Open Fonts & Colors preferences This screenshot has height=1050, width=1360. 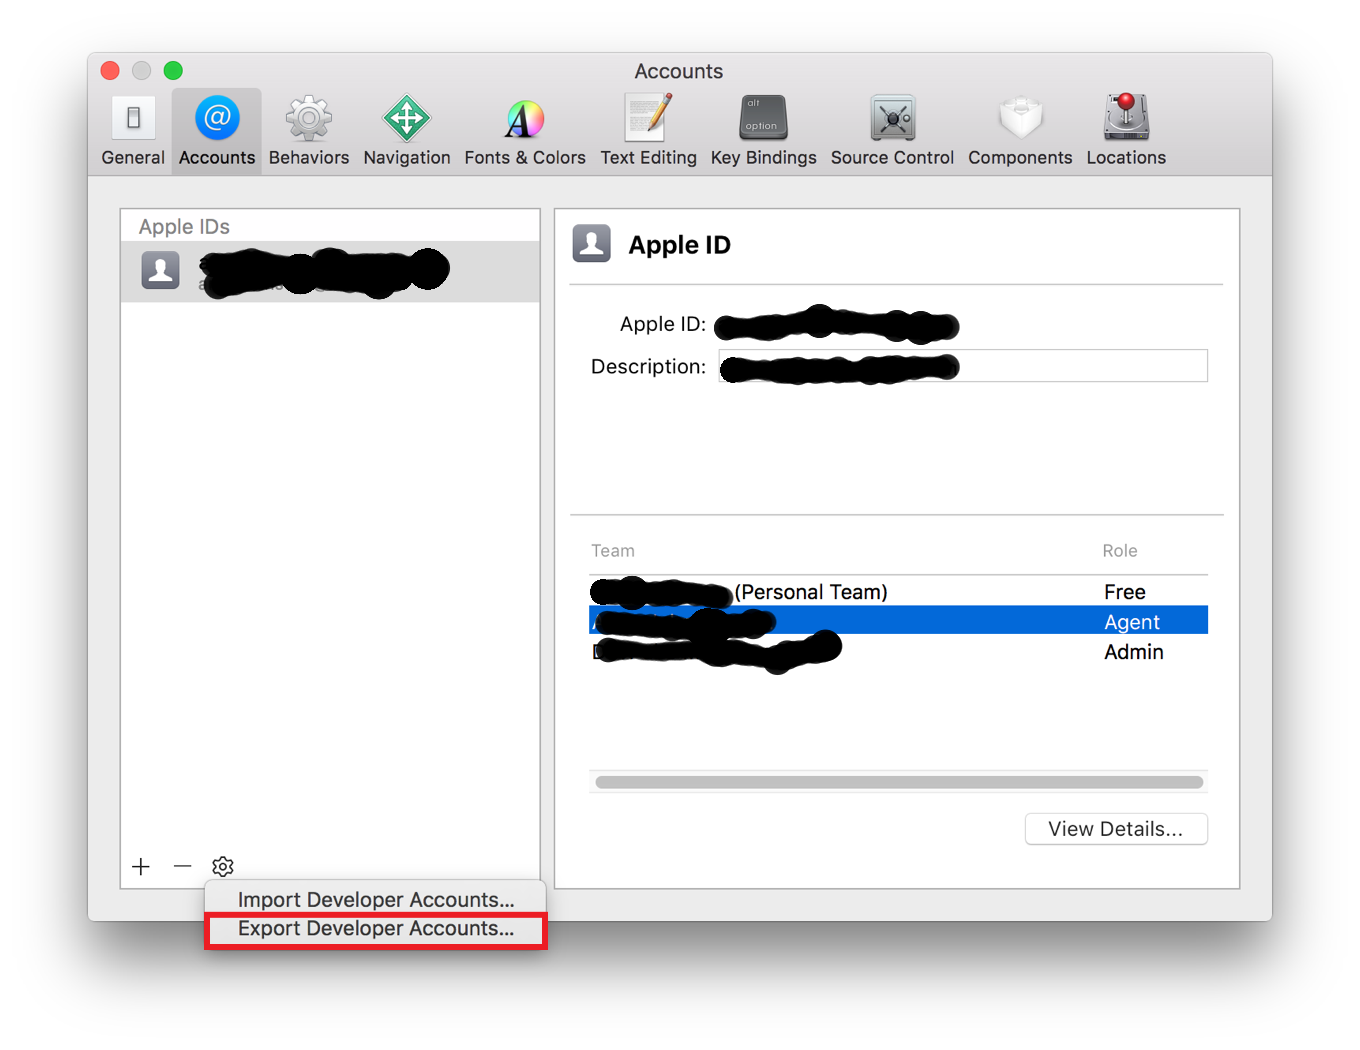tap(525, 131)
